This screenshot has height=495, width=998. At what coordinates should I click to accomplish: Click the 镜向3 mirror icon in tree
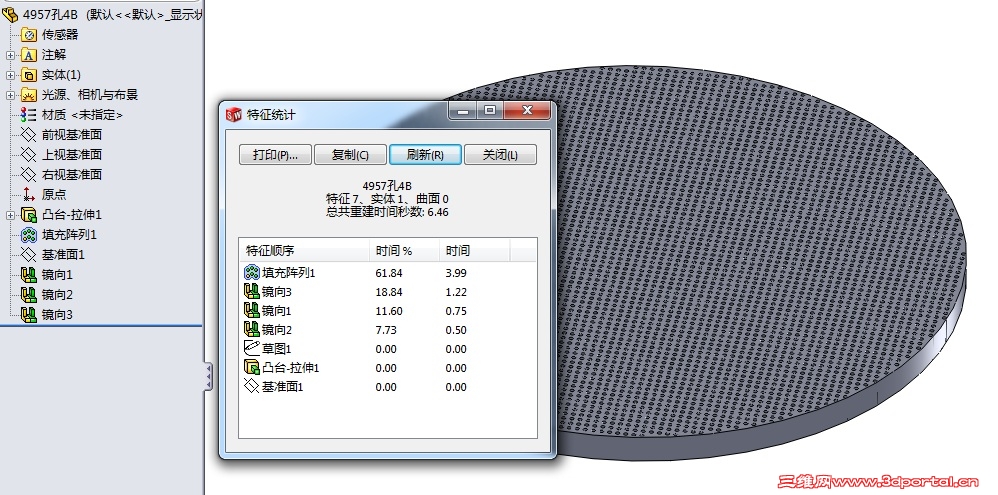(29, 314)
